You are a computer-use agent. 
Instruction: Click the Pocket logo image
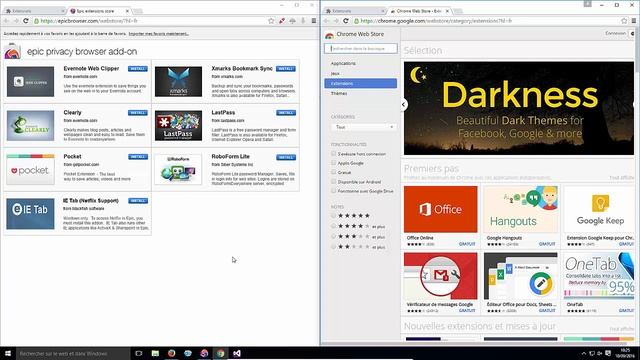point(31,169)
